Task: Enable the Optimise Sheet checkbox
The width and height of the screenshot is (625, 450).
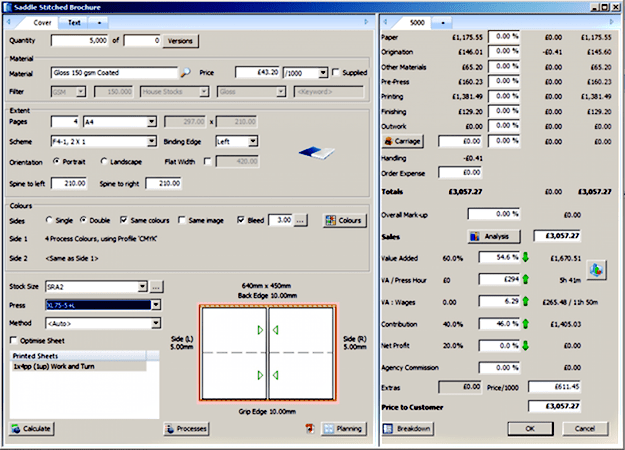Action: 14,340
